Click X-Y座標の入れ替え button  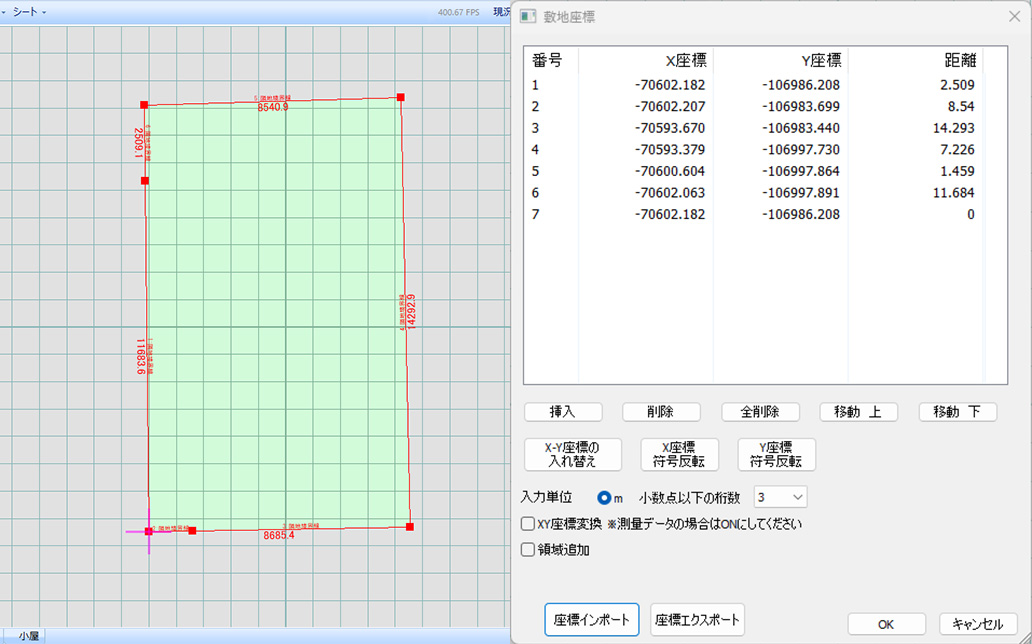tap(573, 455)
